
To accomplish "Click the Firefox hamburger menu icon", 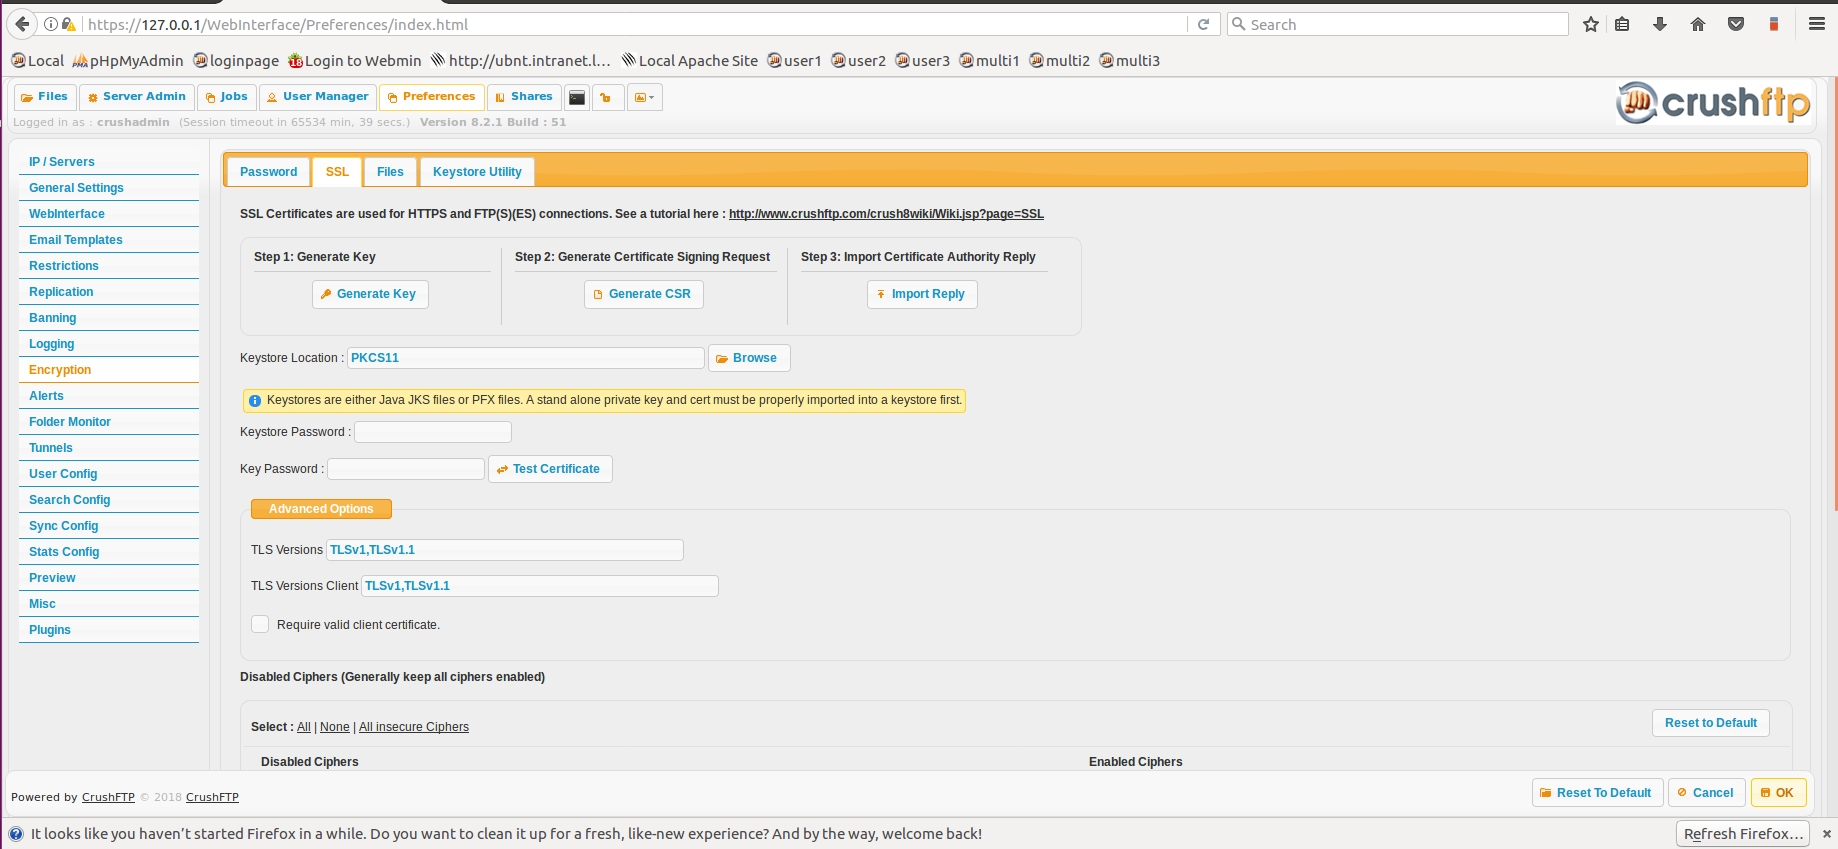I will [x=1817, y=24].
